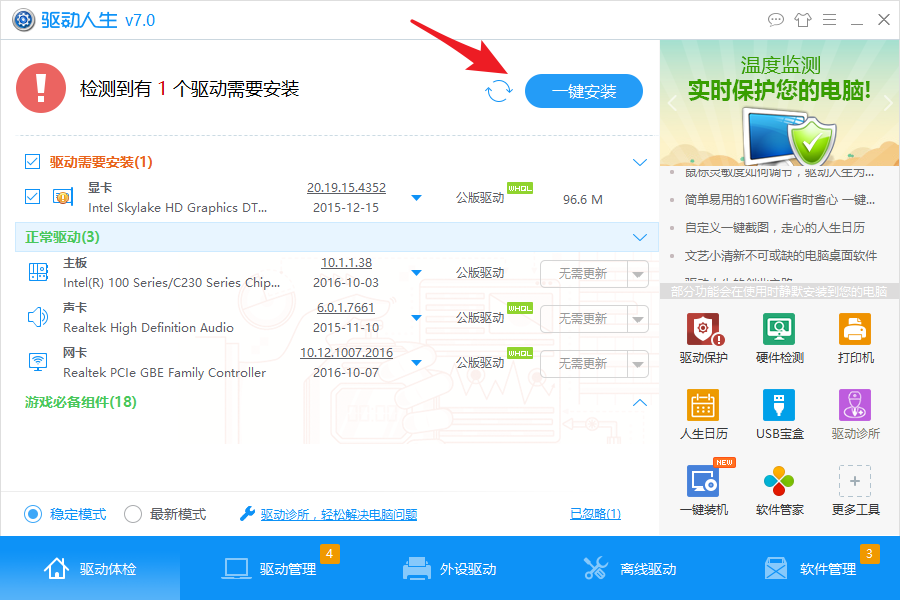
Task: Expand the 游戏必备组件 section chevron
Action: [640, 402]
